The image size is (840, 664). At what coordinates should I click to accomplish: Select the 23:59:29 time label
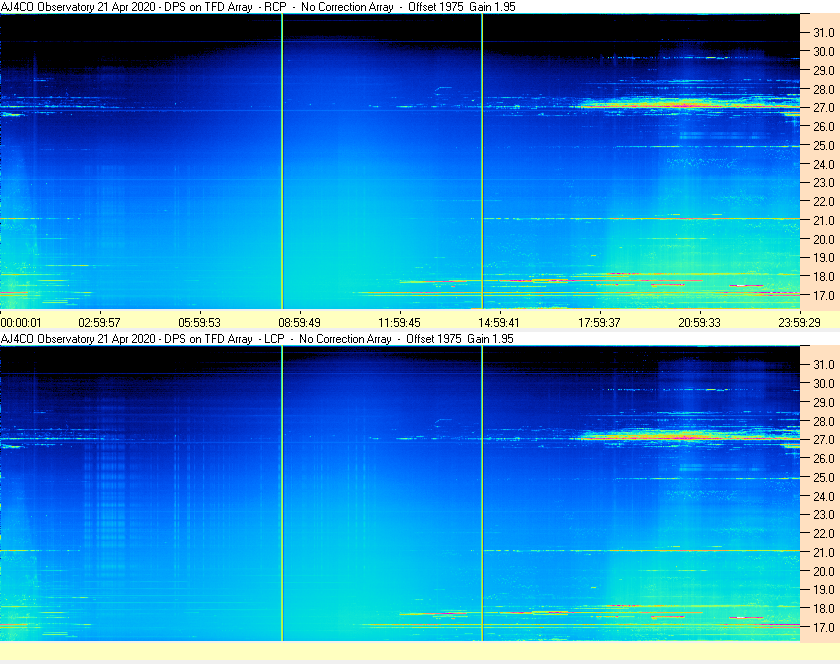[799, 323]
